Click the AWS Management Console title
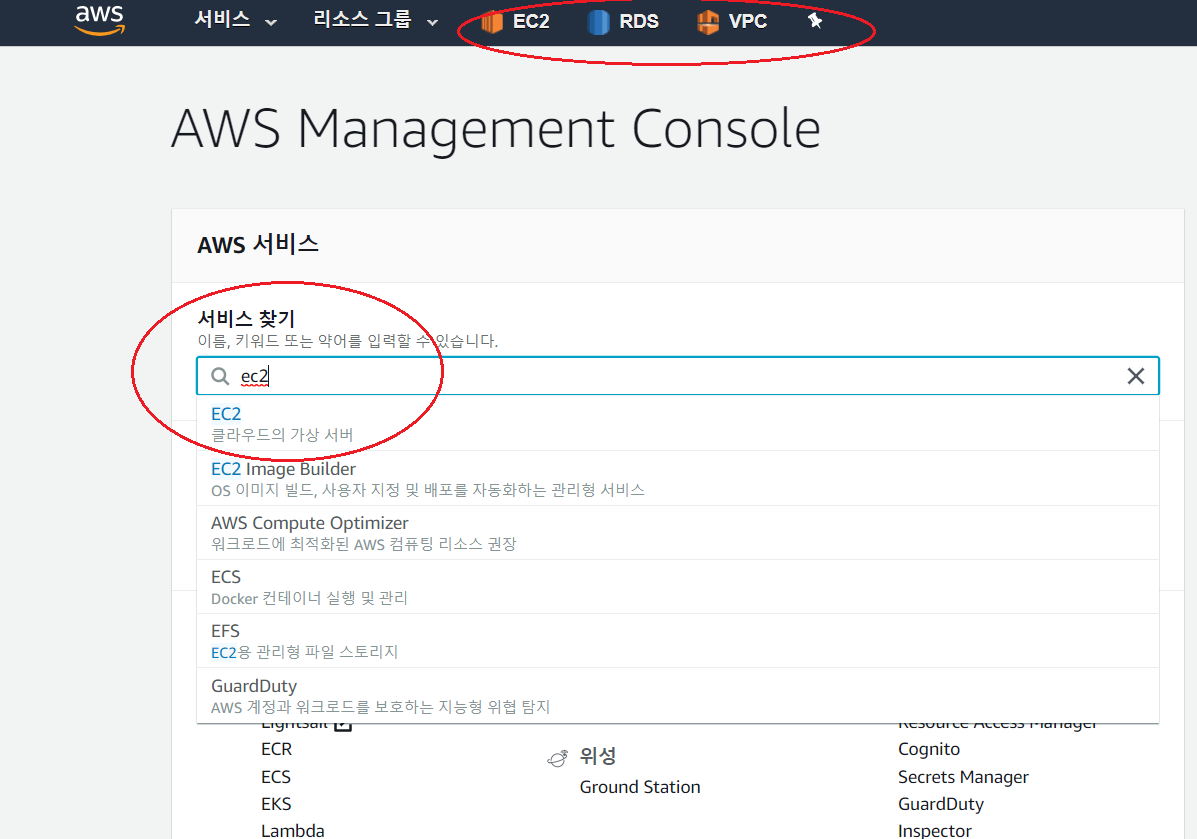1197x839 pixels. [495, 130]
